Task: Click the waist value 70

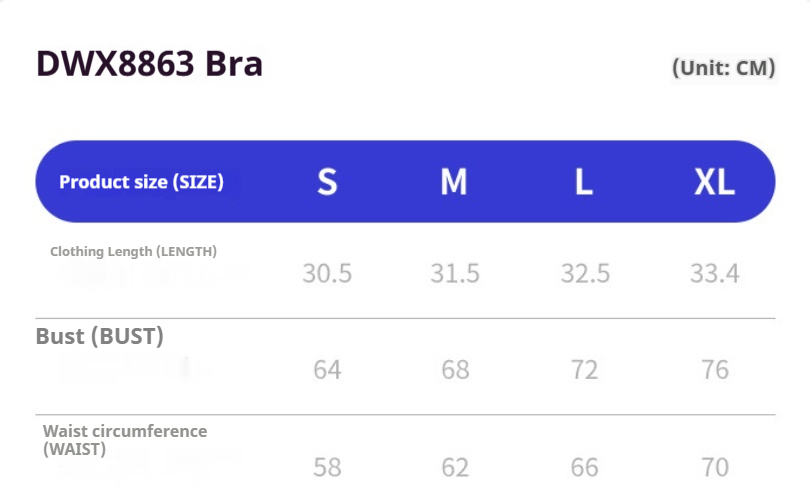Action: coord(715,467)
